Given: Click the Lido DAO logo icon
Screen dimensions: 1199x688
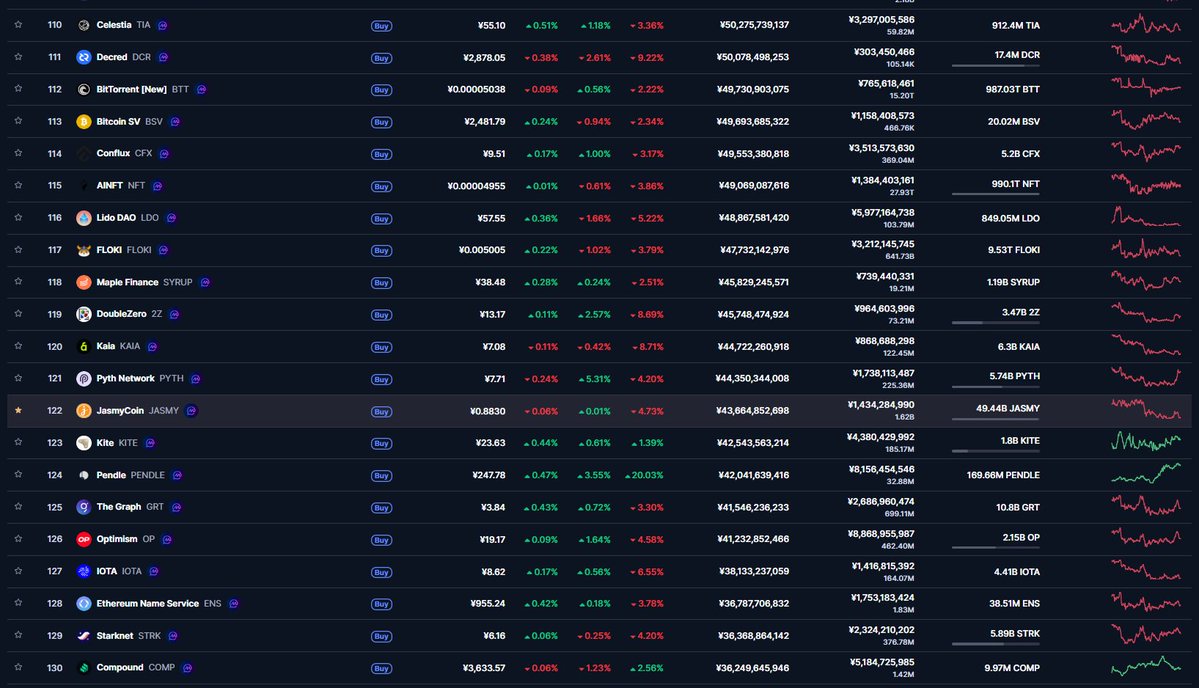Looking at the screenshot, I should [84, 218].
